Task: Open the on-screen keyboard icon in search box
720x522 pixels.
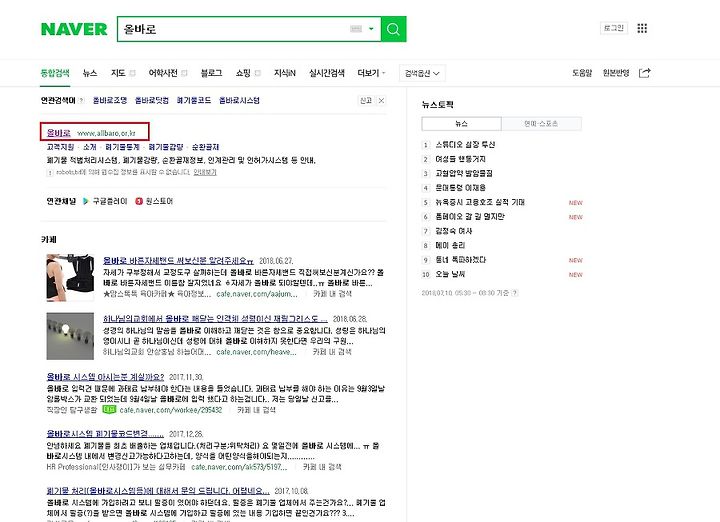Action: click(356, 29)
